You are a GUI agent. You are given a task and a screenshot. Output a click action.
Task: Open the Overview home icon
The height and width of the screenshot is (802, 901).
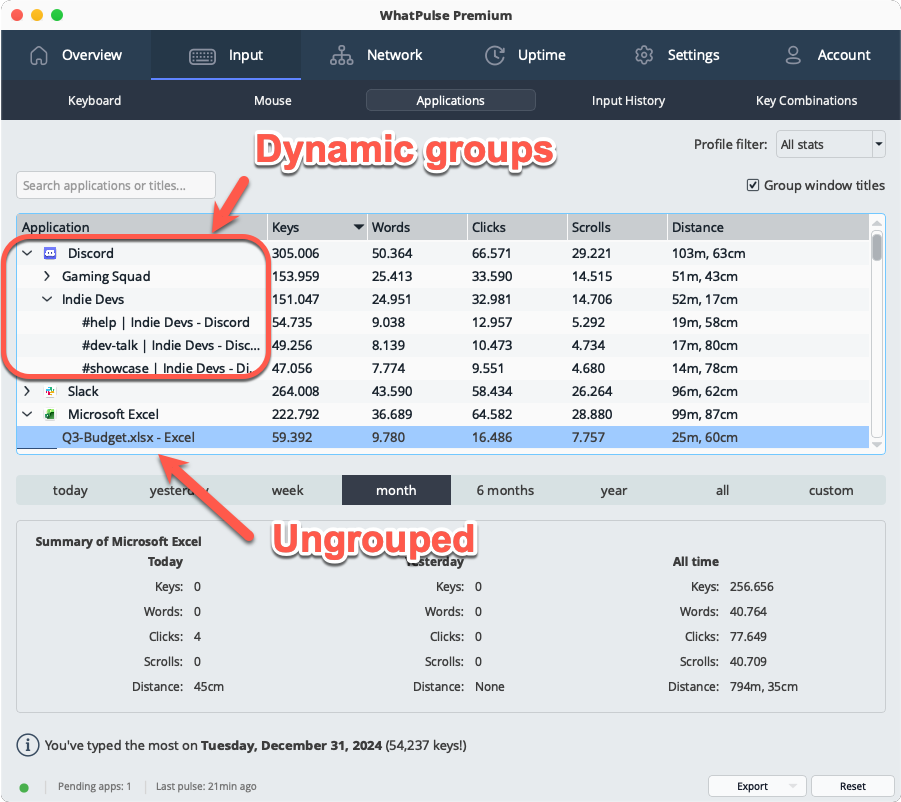(x=38, y=55)
